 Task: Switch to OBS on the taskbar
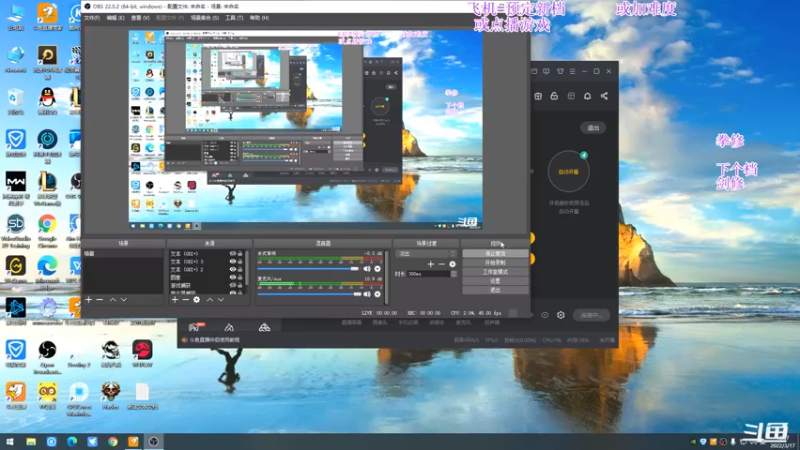point(154,442)
